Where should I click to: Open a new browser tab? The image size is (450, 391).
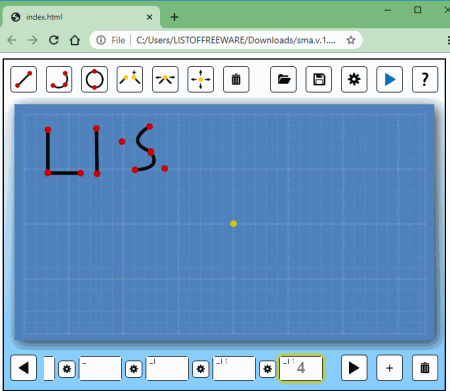(x=174, y=17)
